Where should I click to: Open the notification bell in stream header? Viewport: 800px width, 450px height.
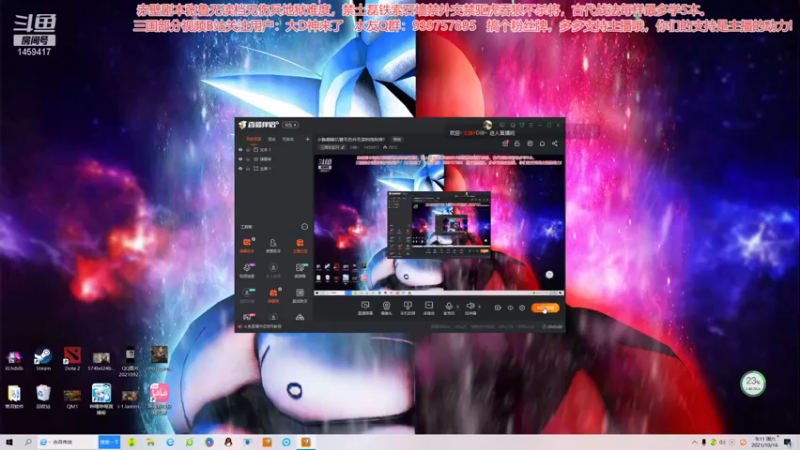pyautogui.click(x=542, y=143)
